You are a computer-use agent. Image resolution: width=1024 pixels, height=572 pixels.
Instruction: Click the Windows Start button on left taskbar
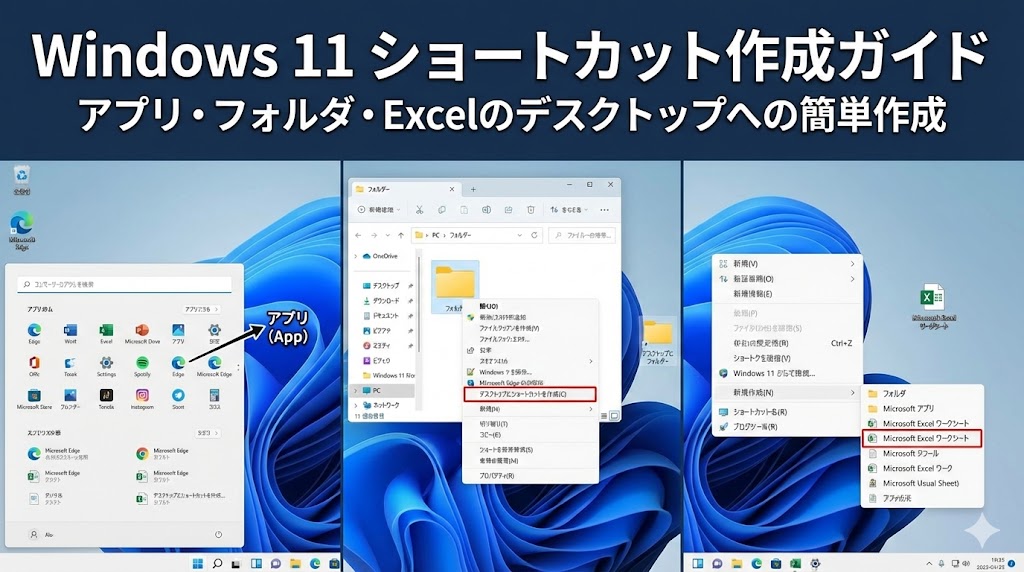tap(198, 563)
